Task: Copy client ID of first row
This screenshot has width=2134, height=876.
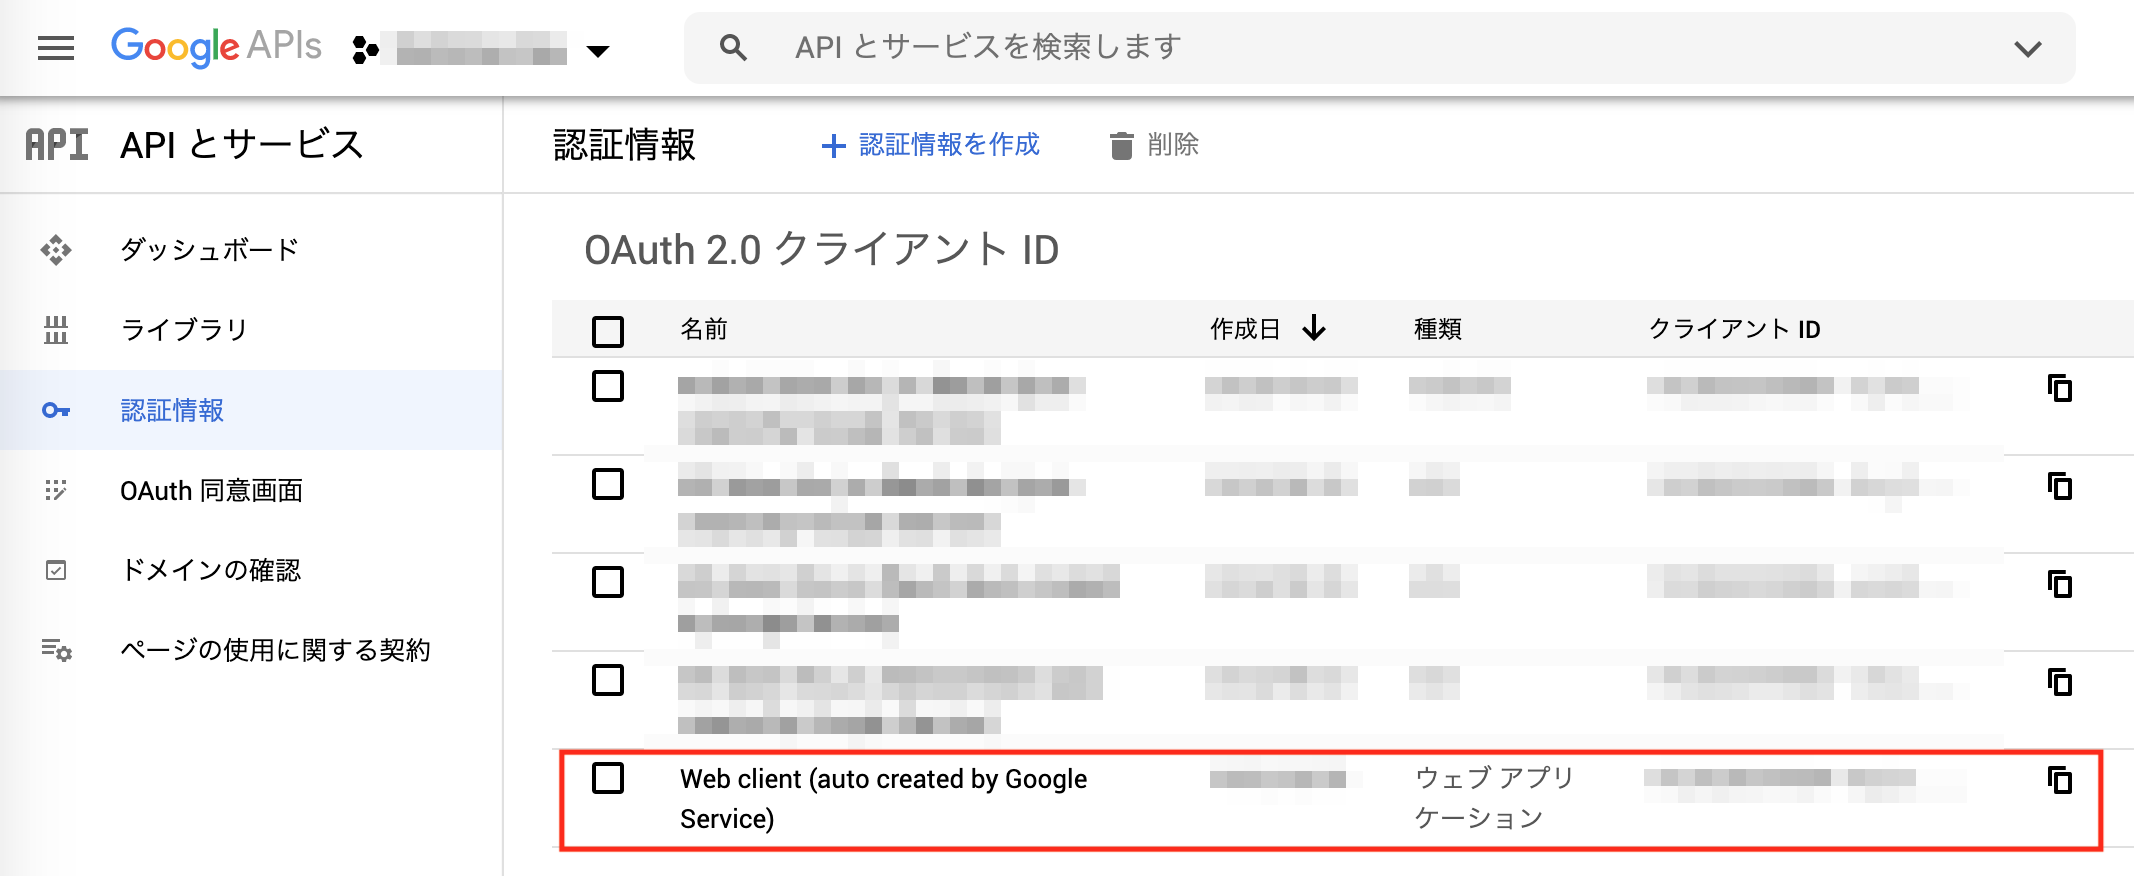Action: [2060, 388]
